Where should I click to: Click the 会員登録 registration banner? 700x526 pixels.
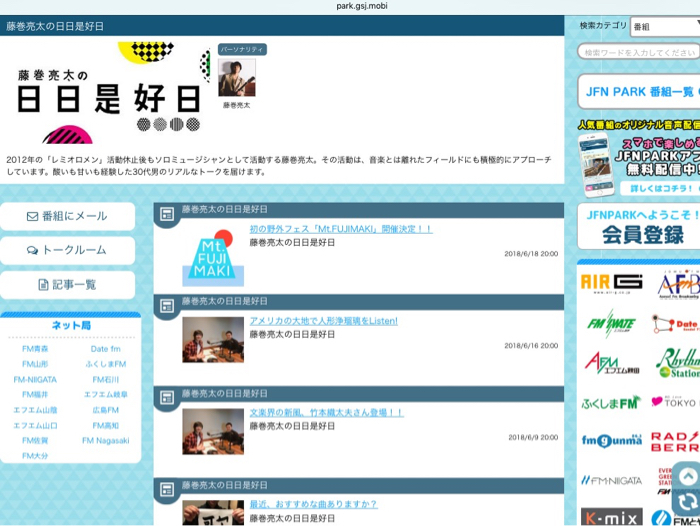pyautogui.click(x=638, y=227)
